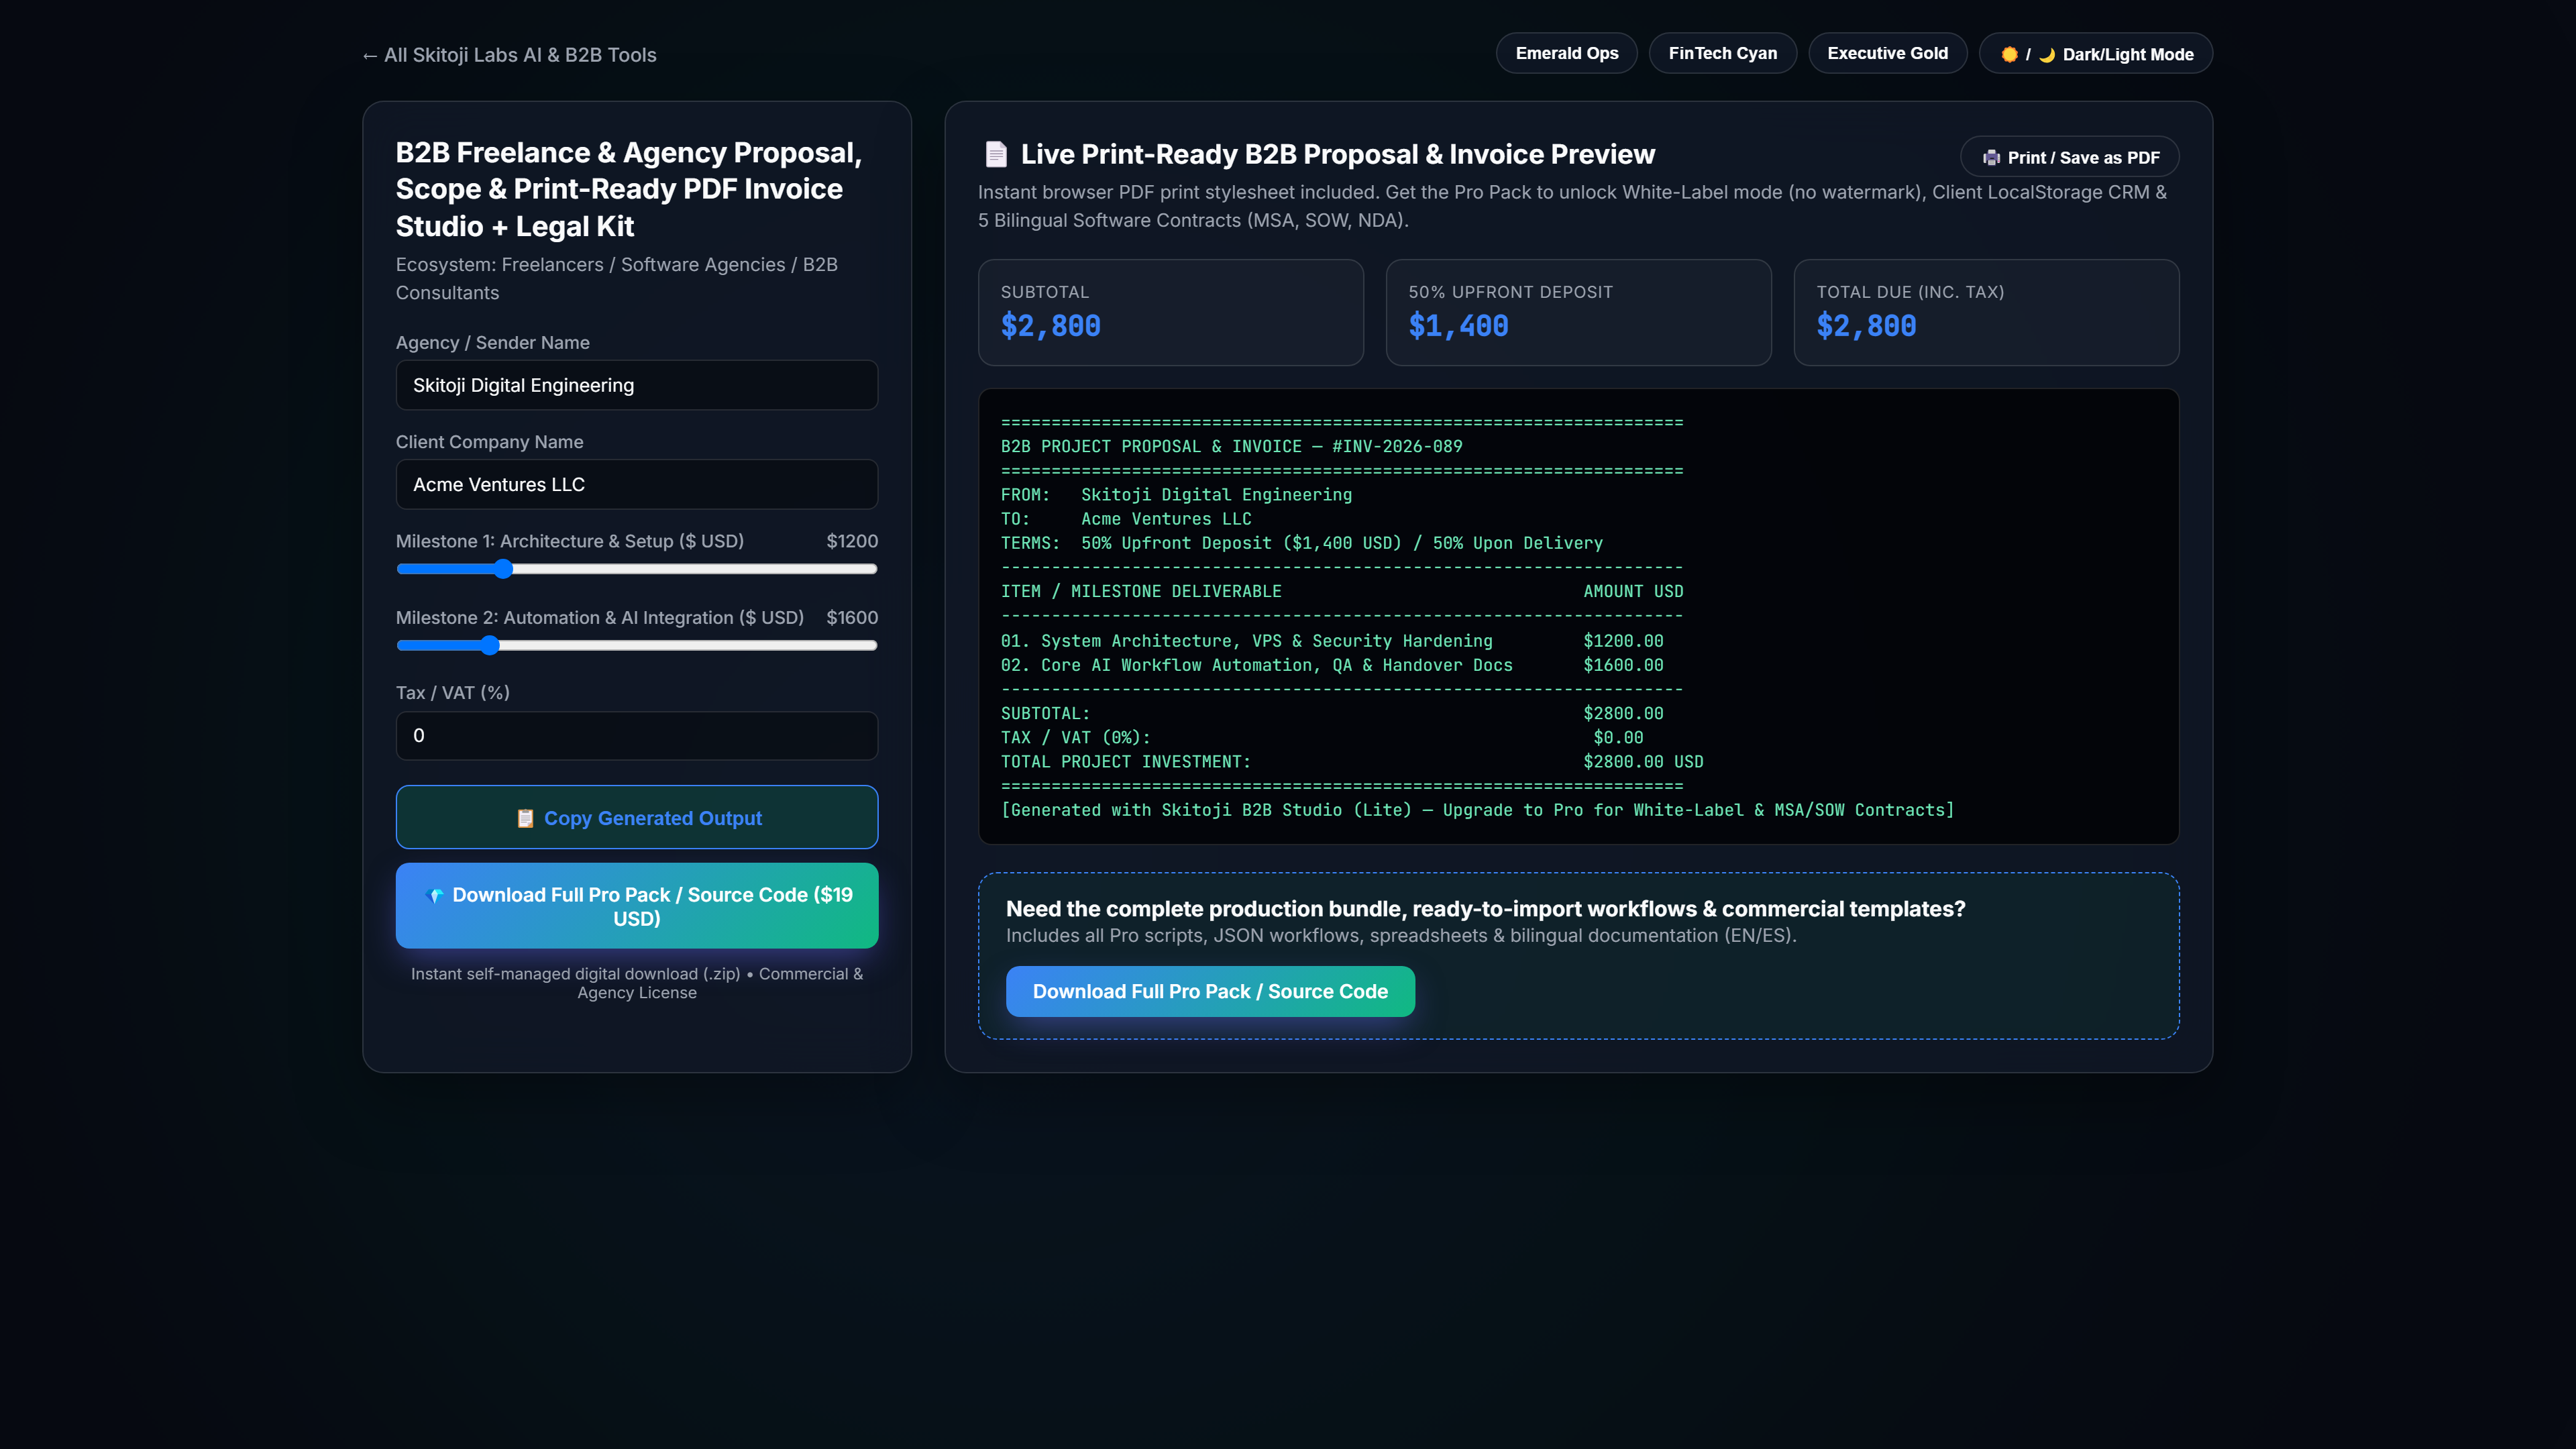This screenshot has height=1449, width=2576.
Task: Download Full Pro Pack for $19 USD
Action: (x=637, y=906)
